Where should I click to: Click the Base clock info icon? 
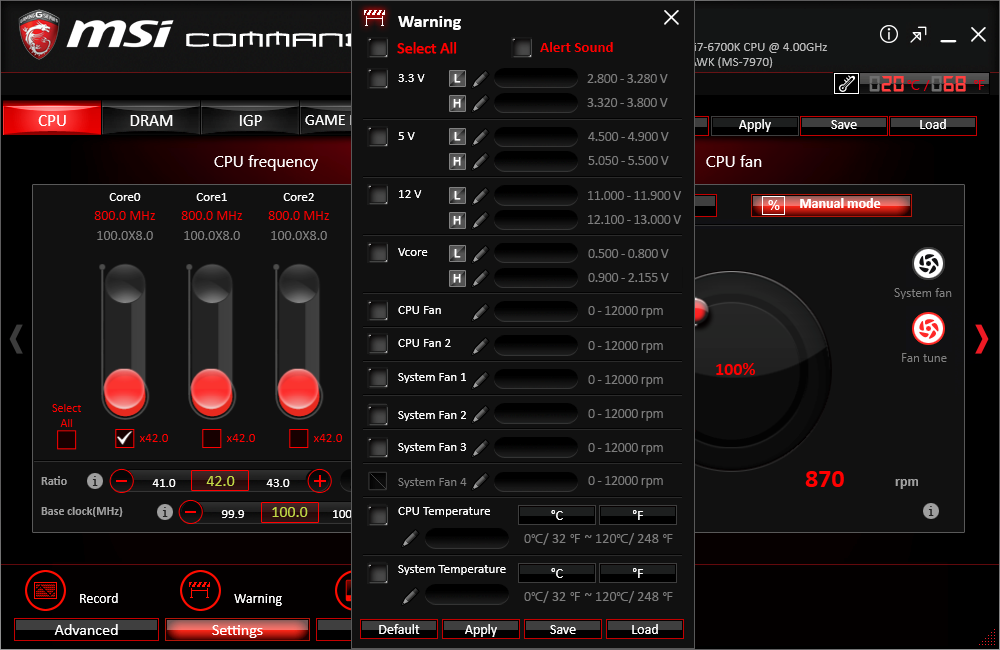(165, 512)
